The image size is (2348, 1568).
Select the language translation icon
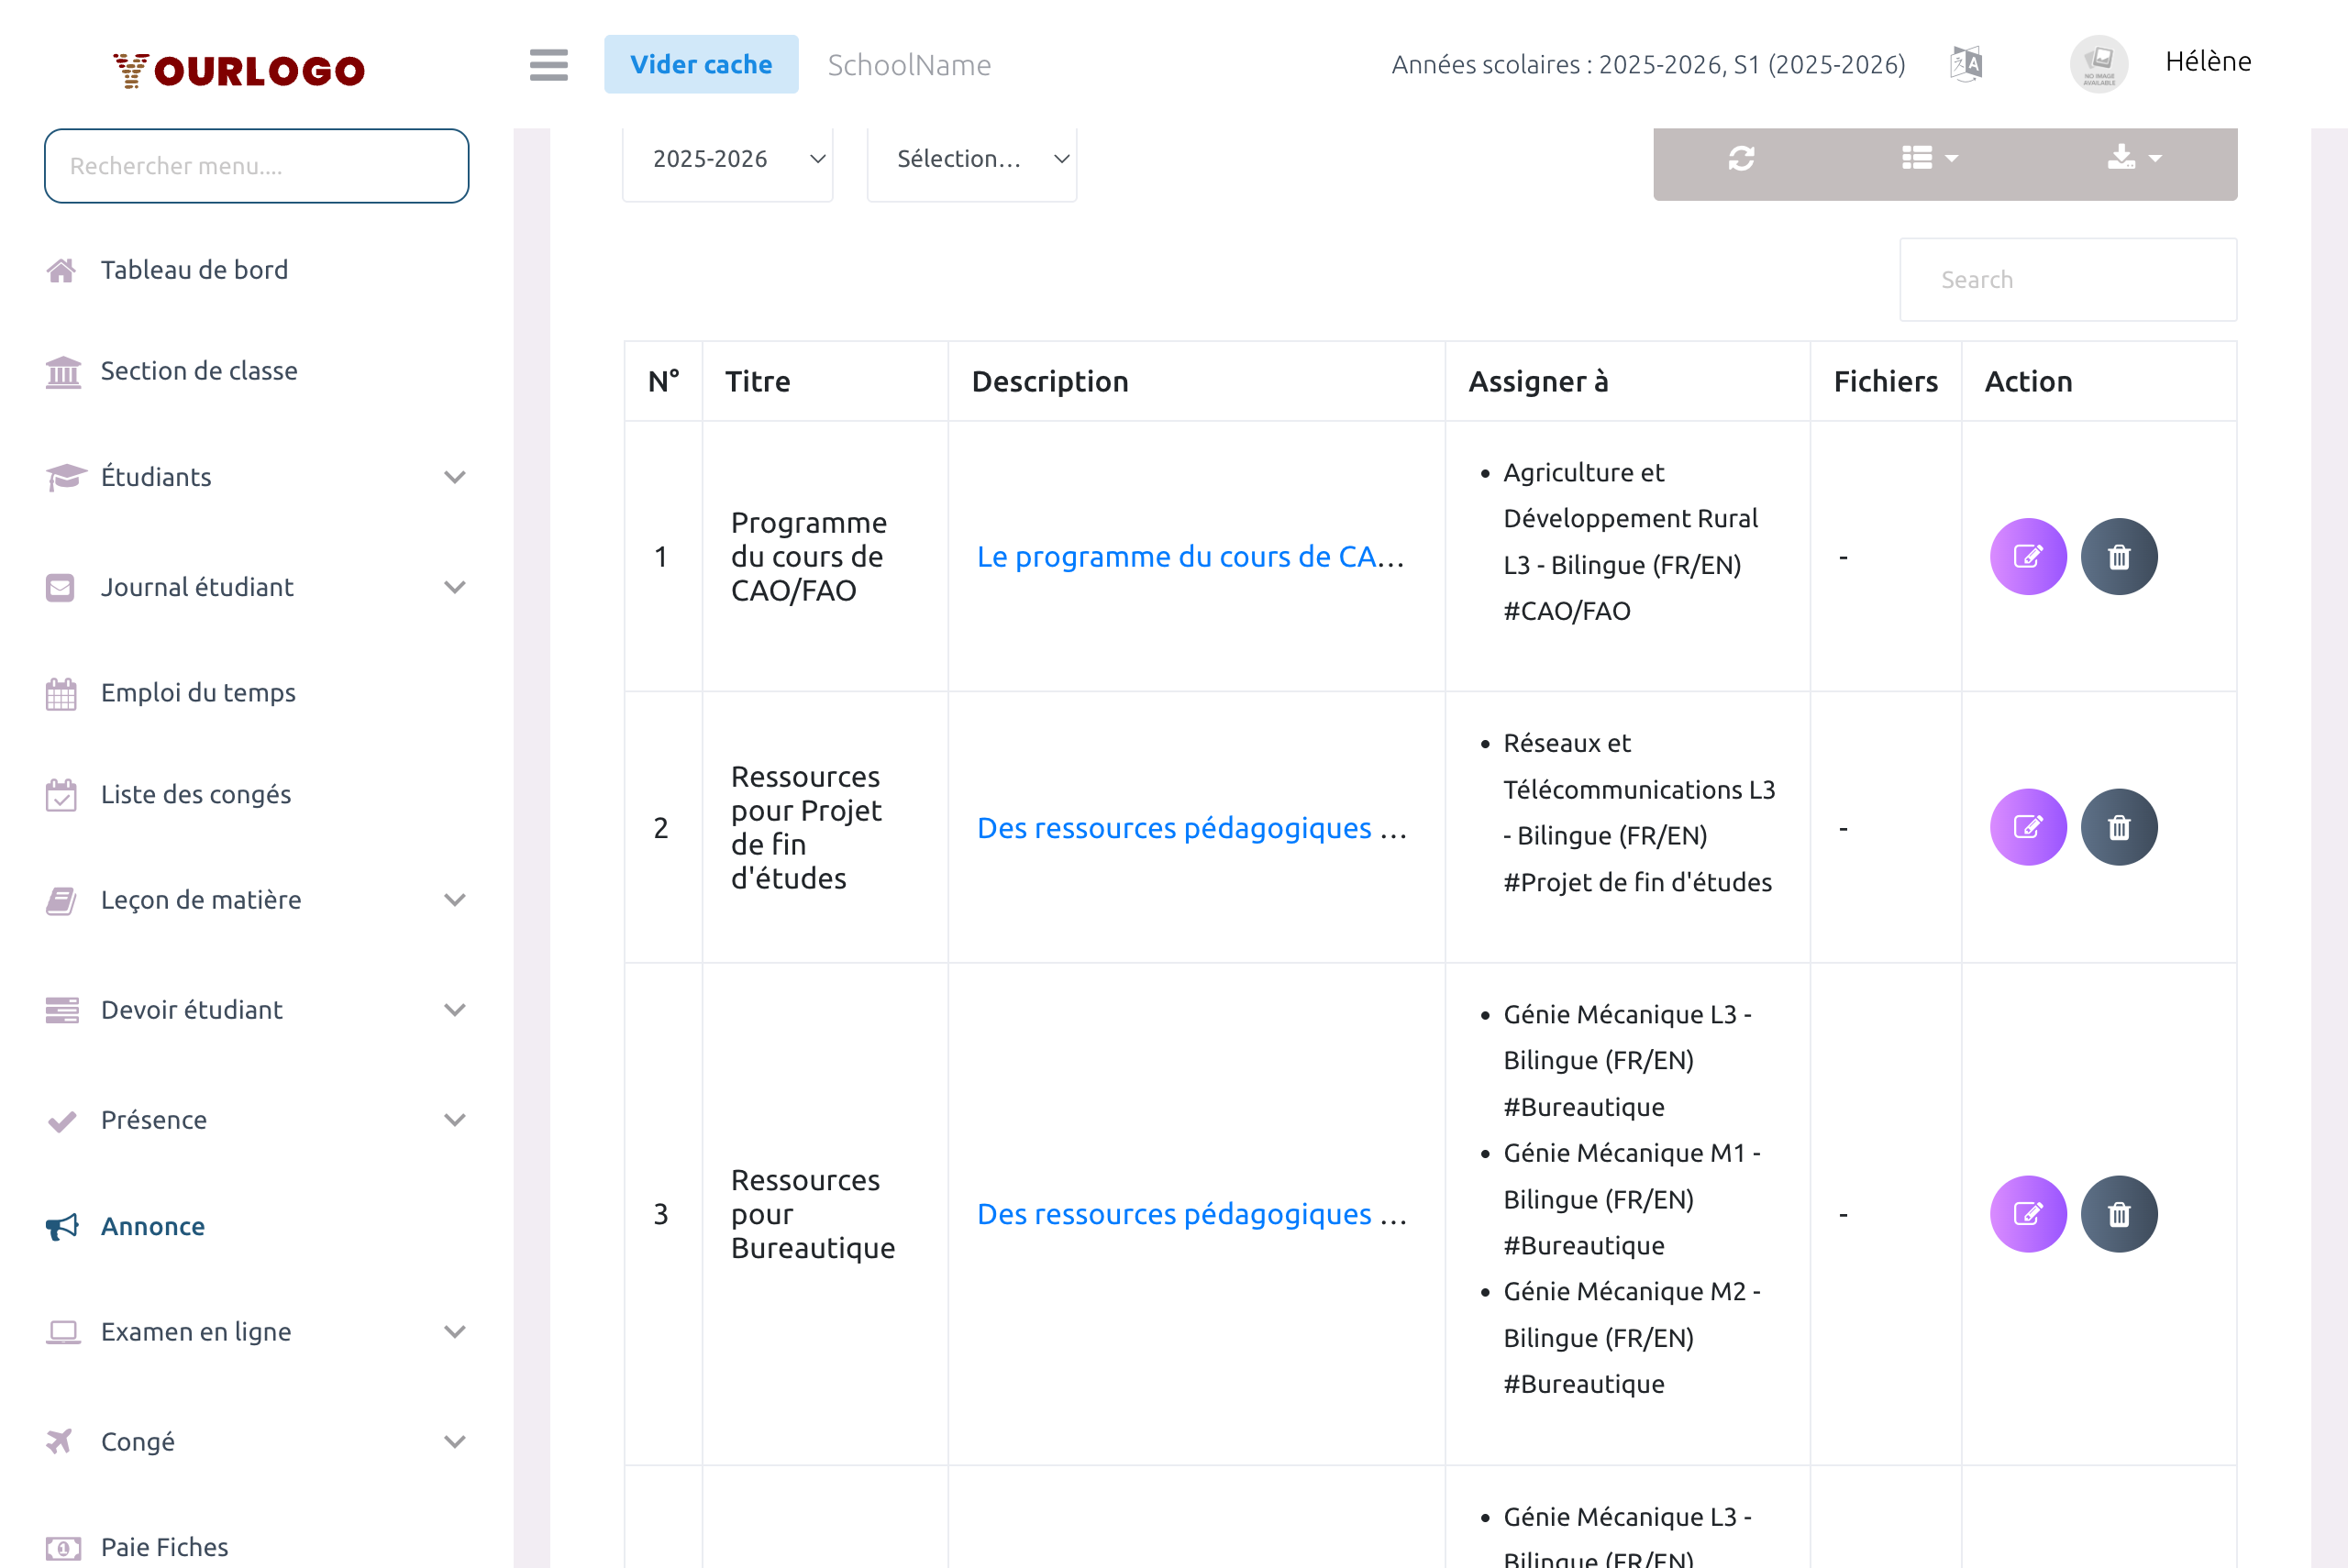click(x=1966, y=62)
